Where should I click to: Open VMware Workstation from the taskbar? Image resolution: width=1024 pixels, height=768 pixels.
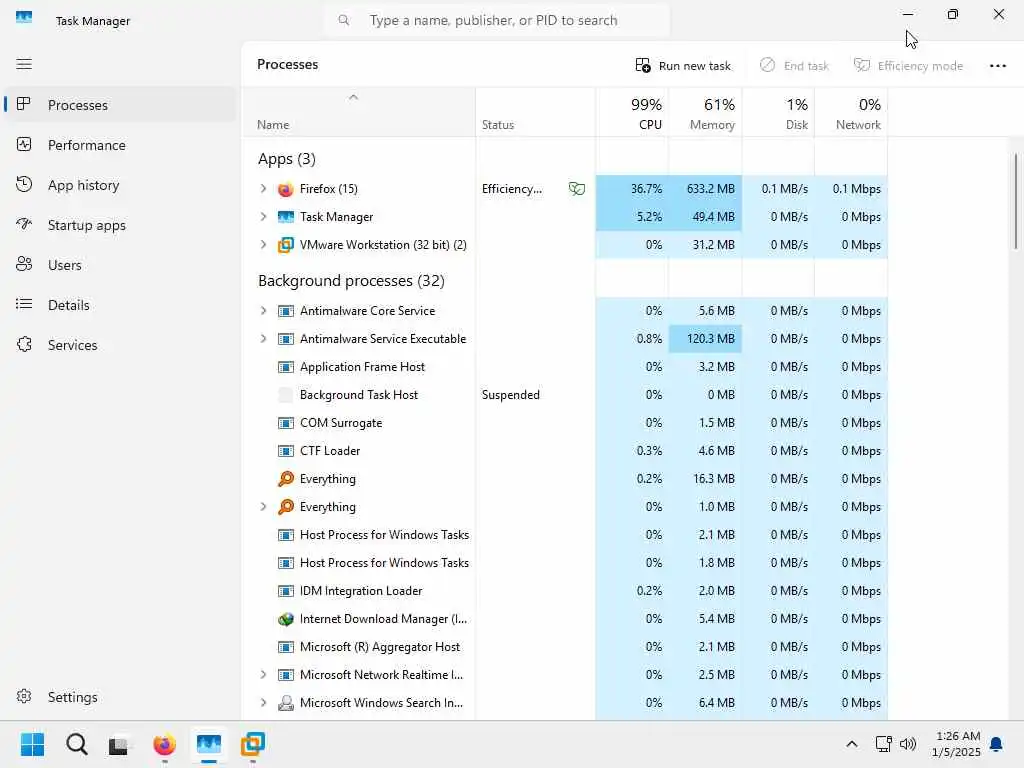click(x=253, y=744)
